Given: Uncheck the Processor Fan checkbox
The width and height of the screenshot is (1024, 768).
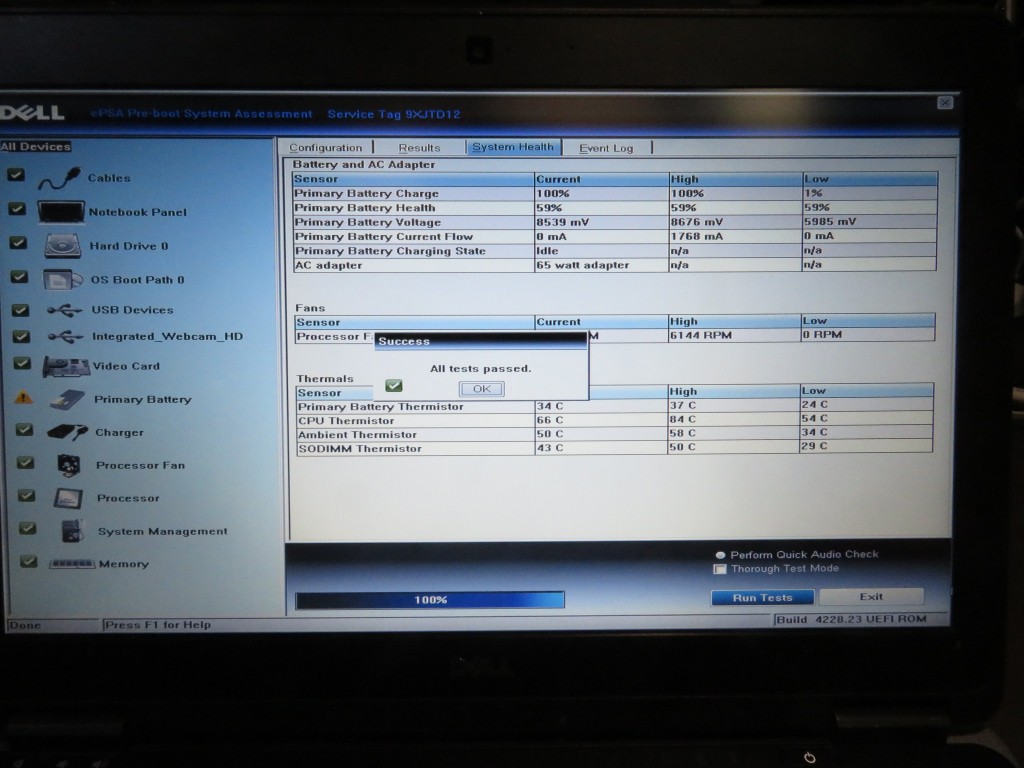Looking at the screenshot, I should [25, 462].
